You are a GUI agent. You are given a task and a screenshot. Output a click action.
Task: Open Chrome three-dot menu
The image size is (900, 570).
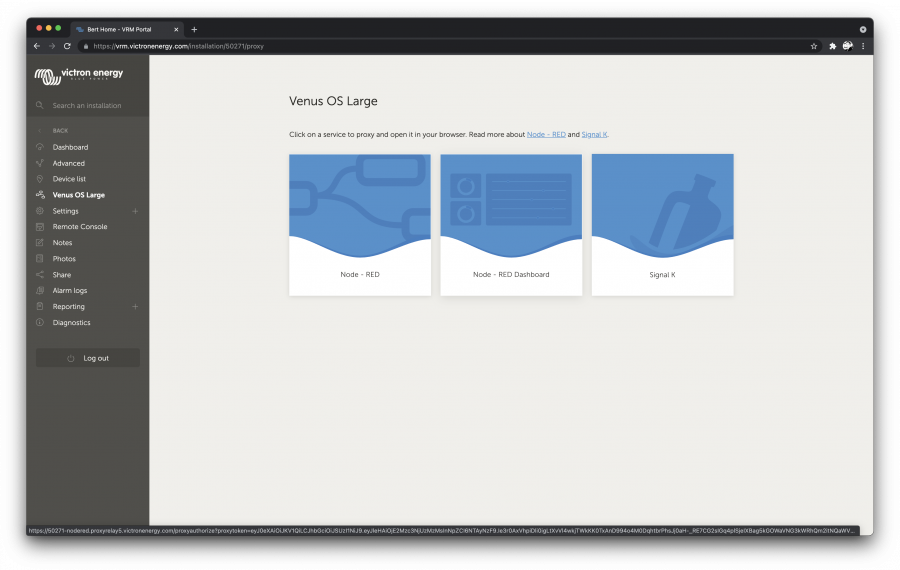pos(863,46)
